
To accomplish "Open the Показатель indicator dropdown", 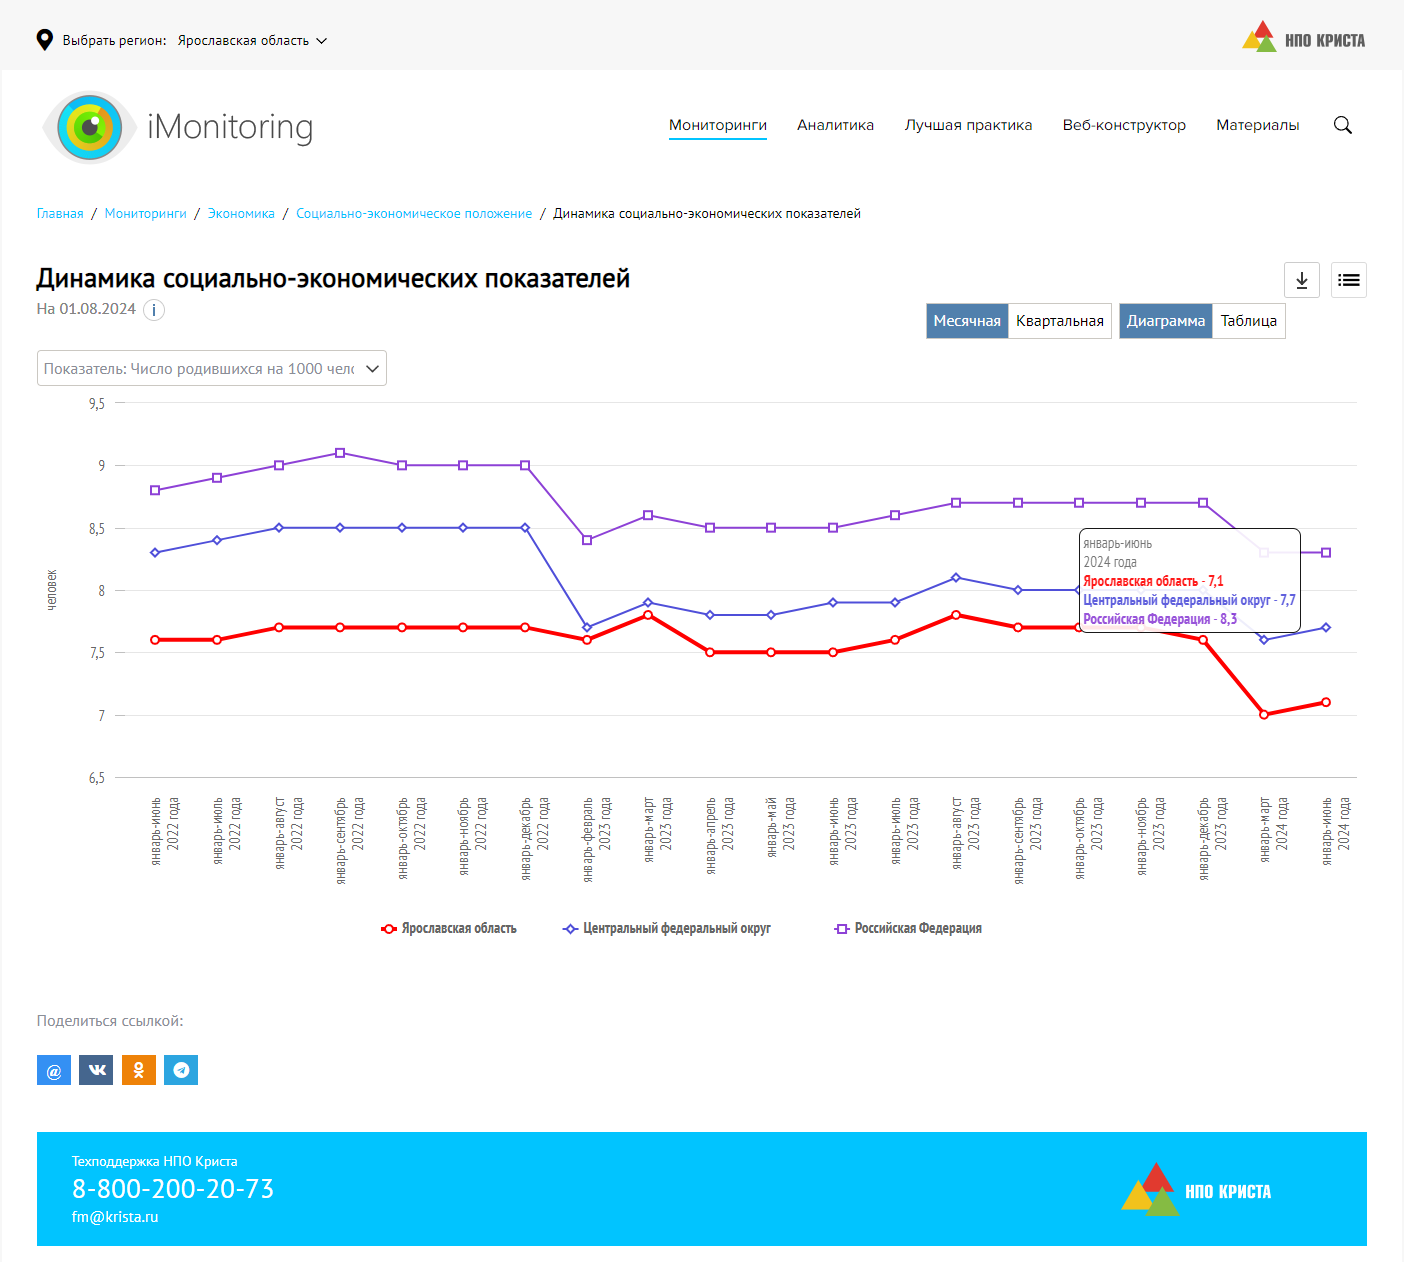I will 212,368.
